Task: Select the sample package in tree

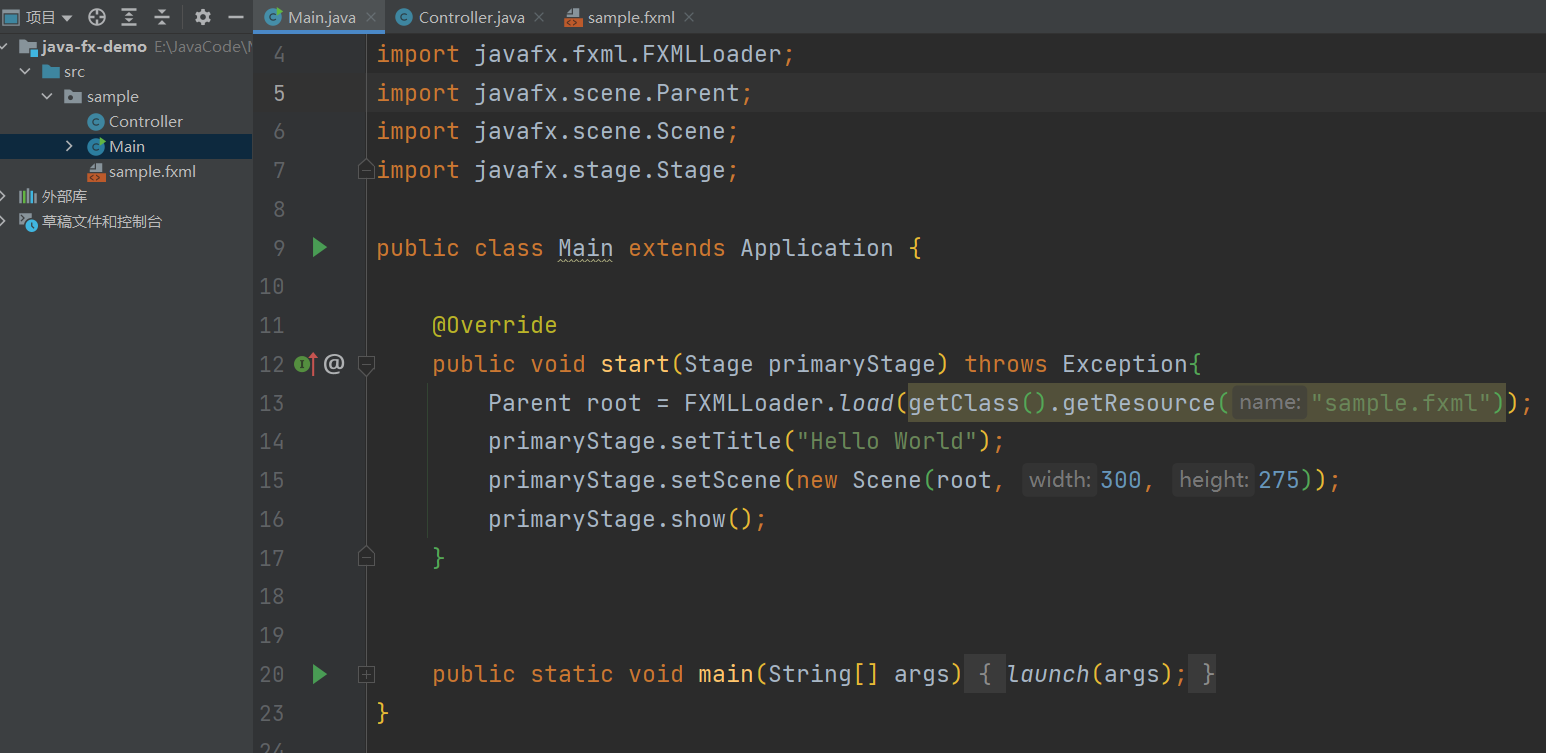Action: tap(113, 97)
